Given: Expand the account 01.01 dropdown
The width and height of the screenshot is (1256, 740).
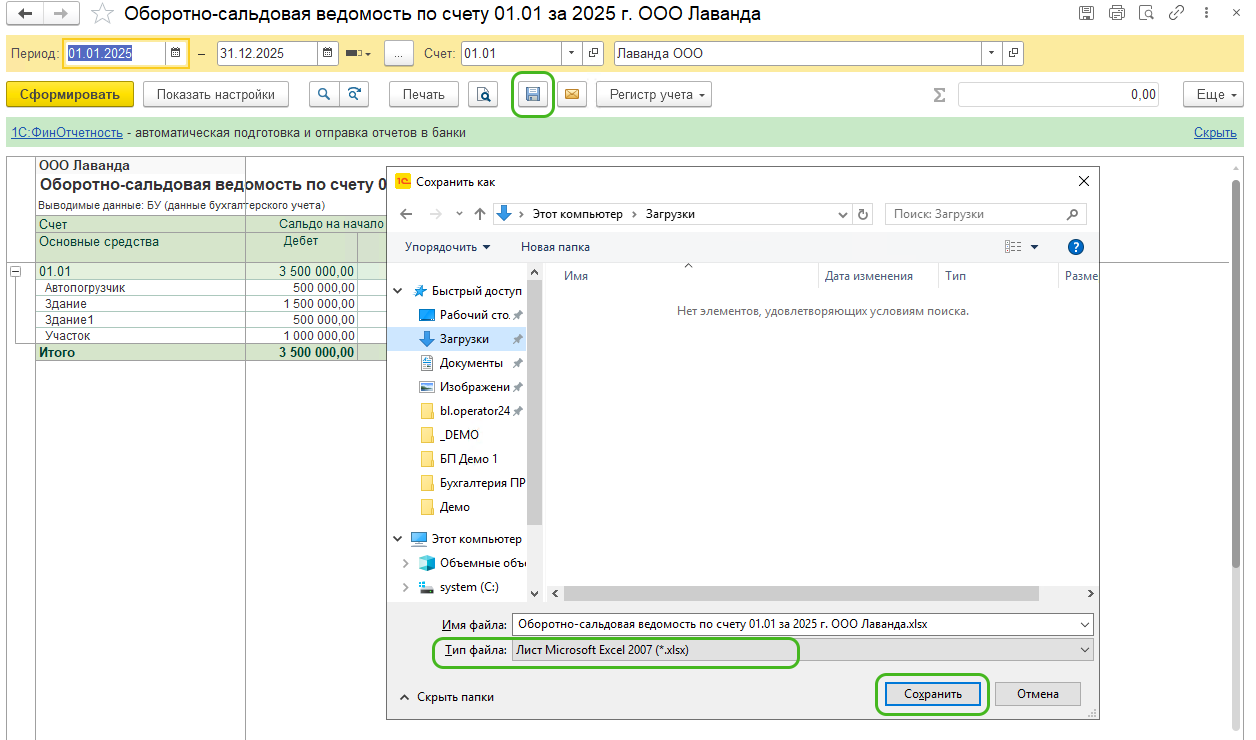Looking at the screenshot, I should (x=571, y=53).
